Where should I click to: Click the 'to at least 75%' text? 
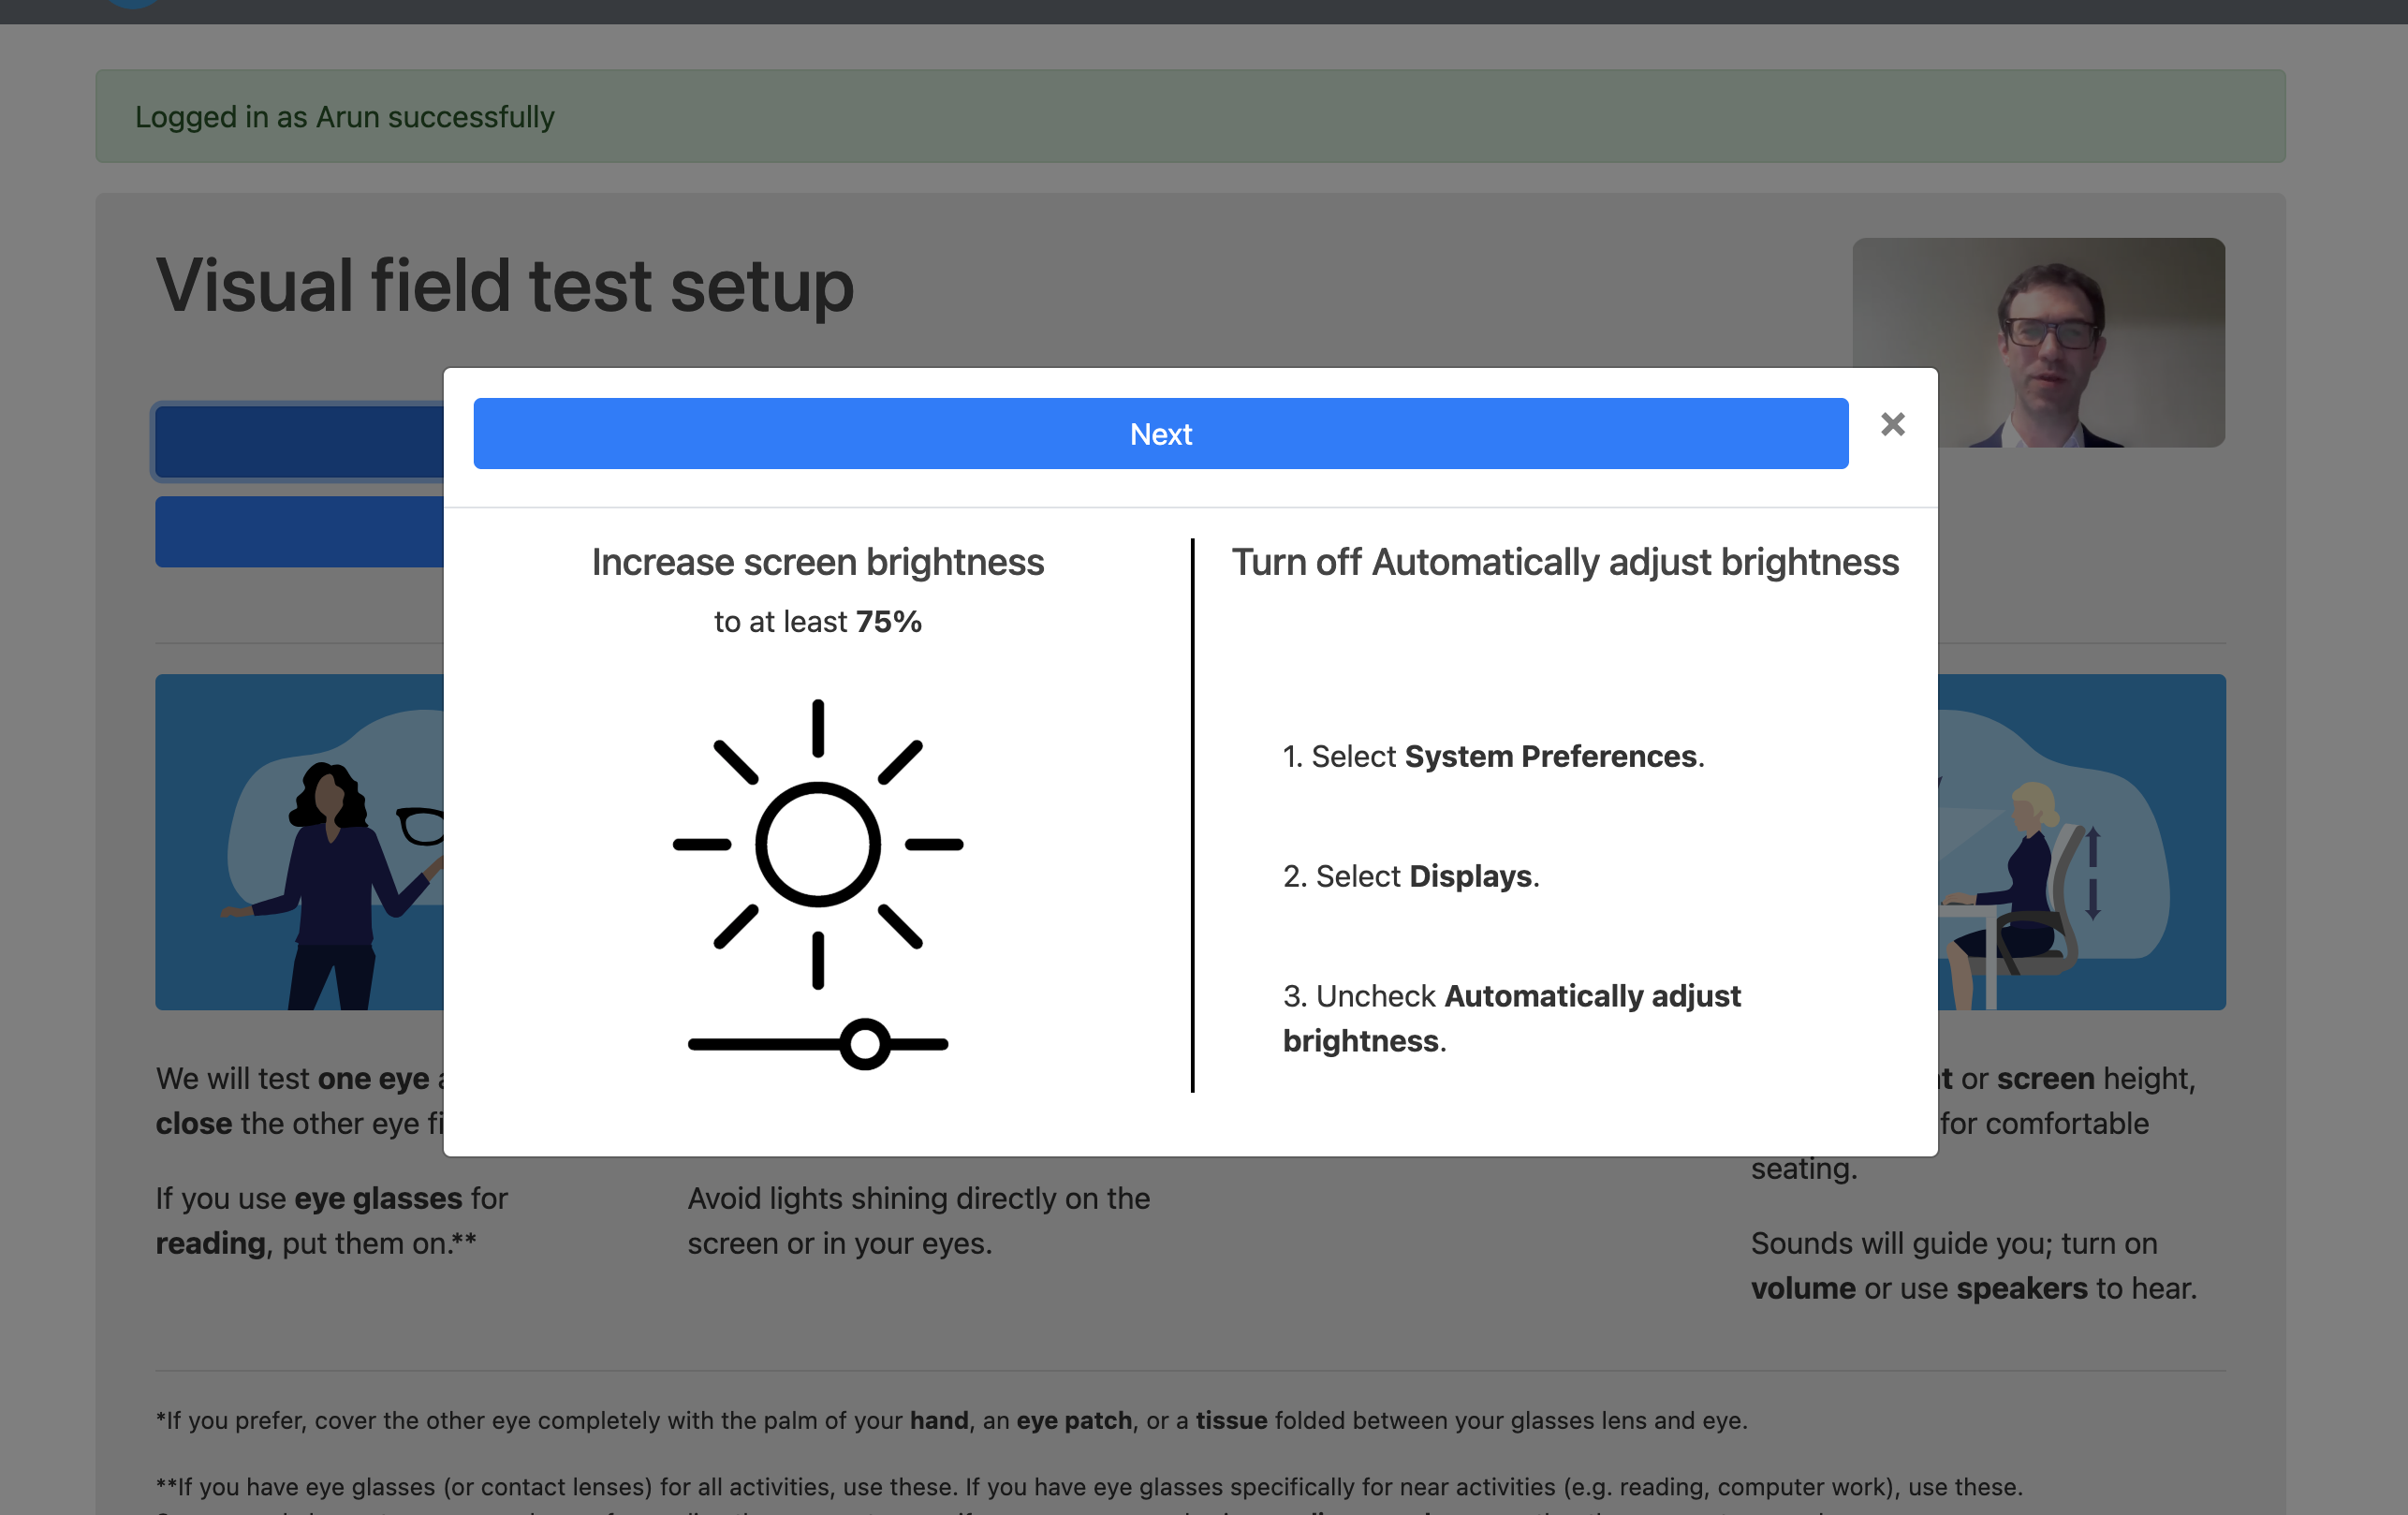pyautogui.click(x=817, y=621)
